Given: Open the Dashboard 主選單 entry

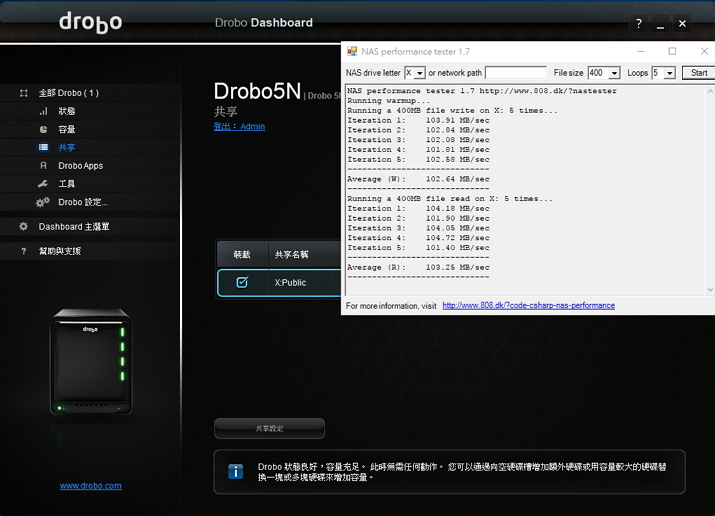Looking at the screenshot, I should point(74,227).
